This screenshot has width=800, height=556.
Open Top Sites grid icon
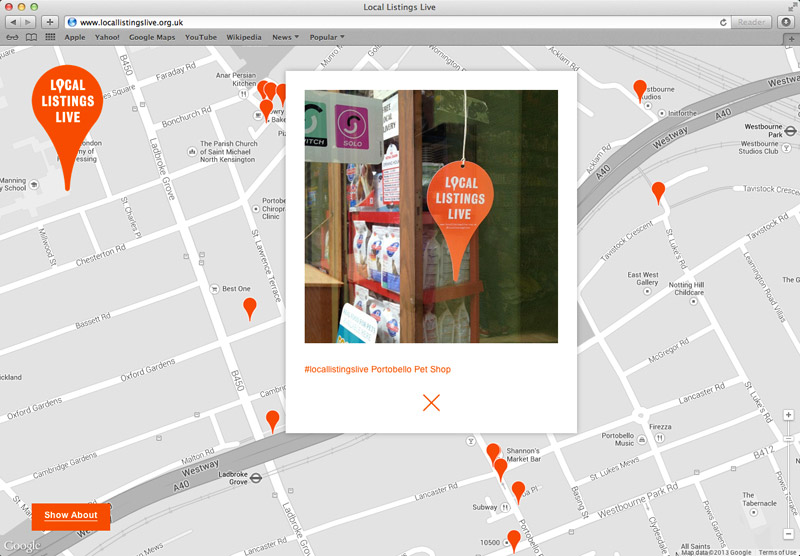tap(50, 37)
